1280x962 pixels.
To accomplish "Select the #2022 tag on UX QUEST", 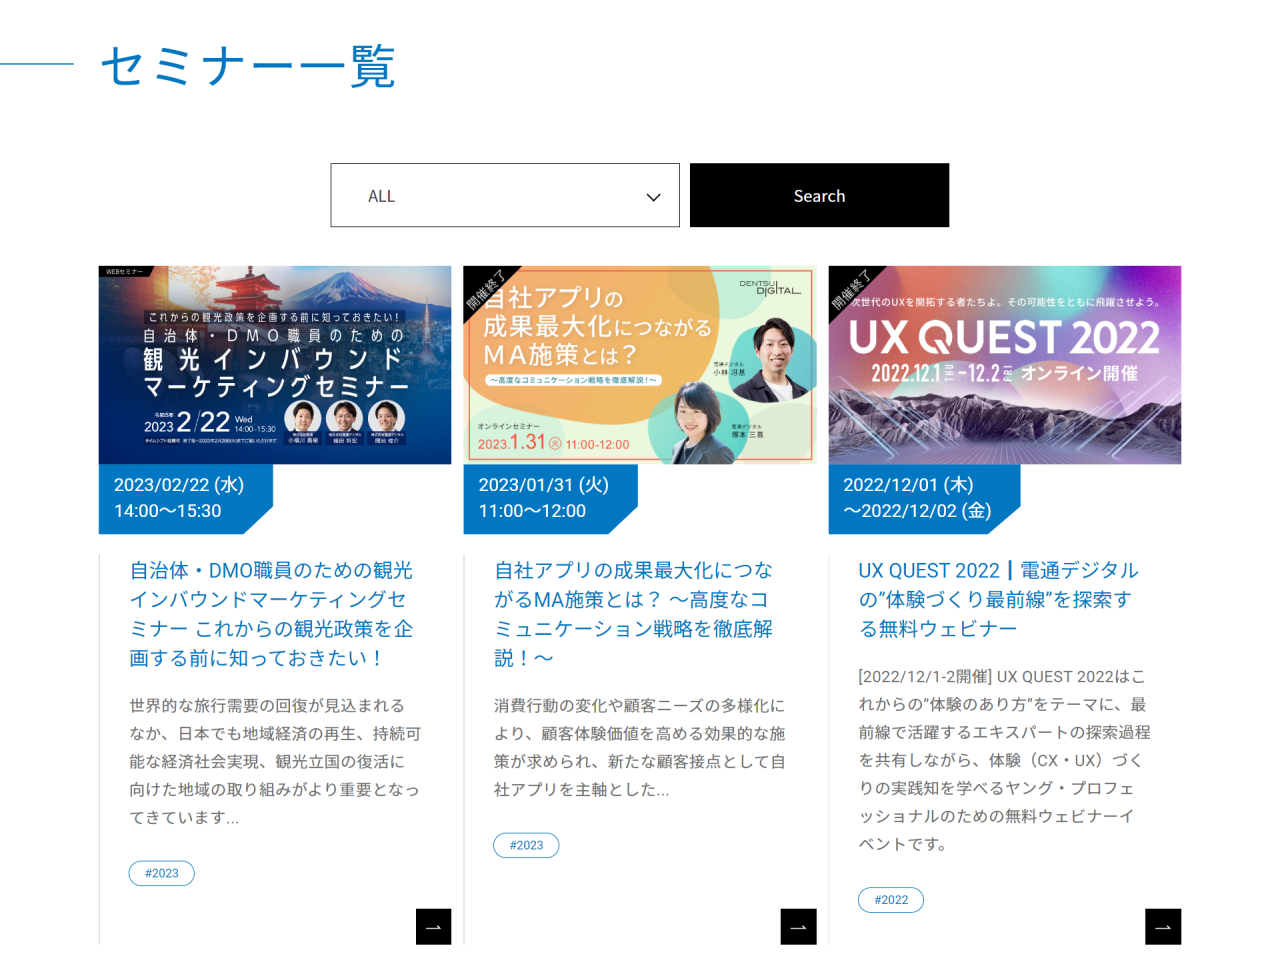I will [x=891, y=900].
